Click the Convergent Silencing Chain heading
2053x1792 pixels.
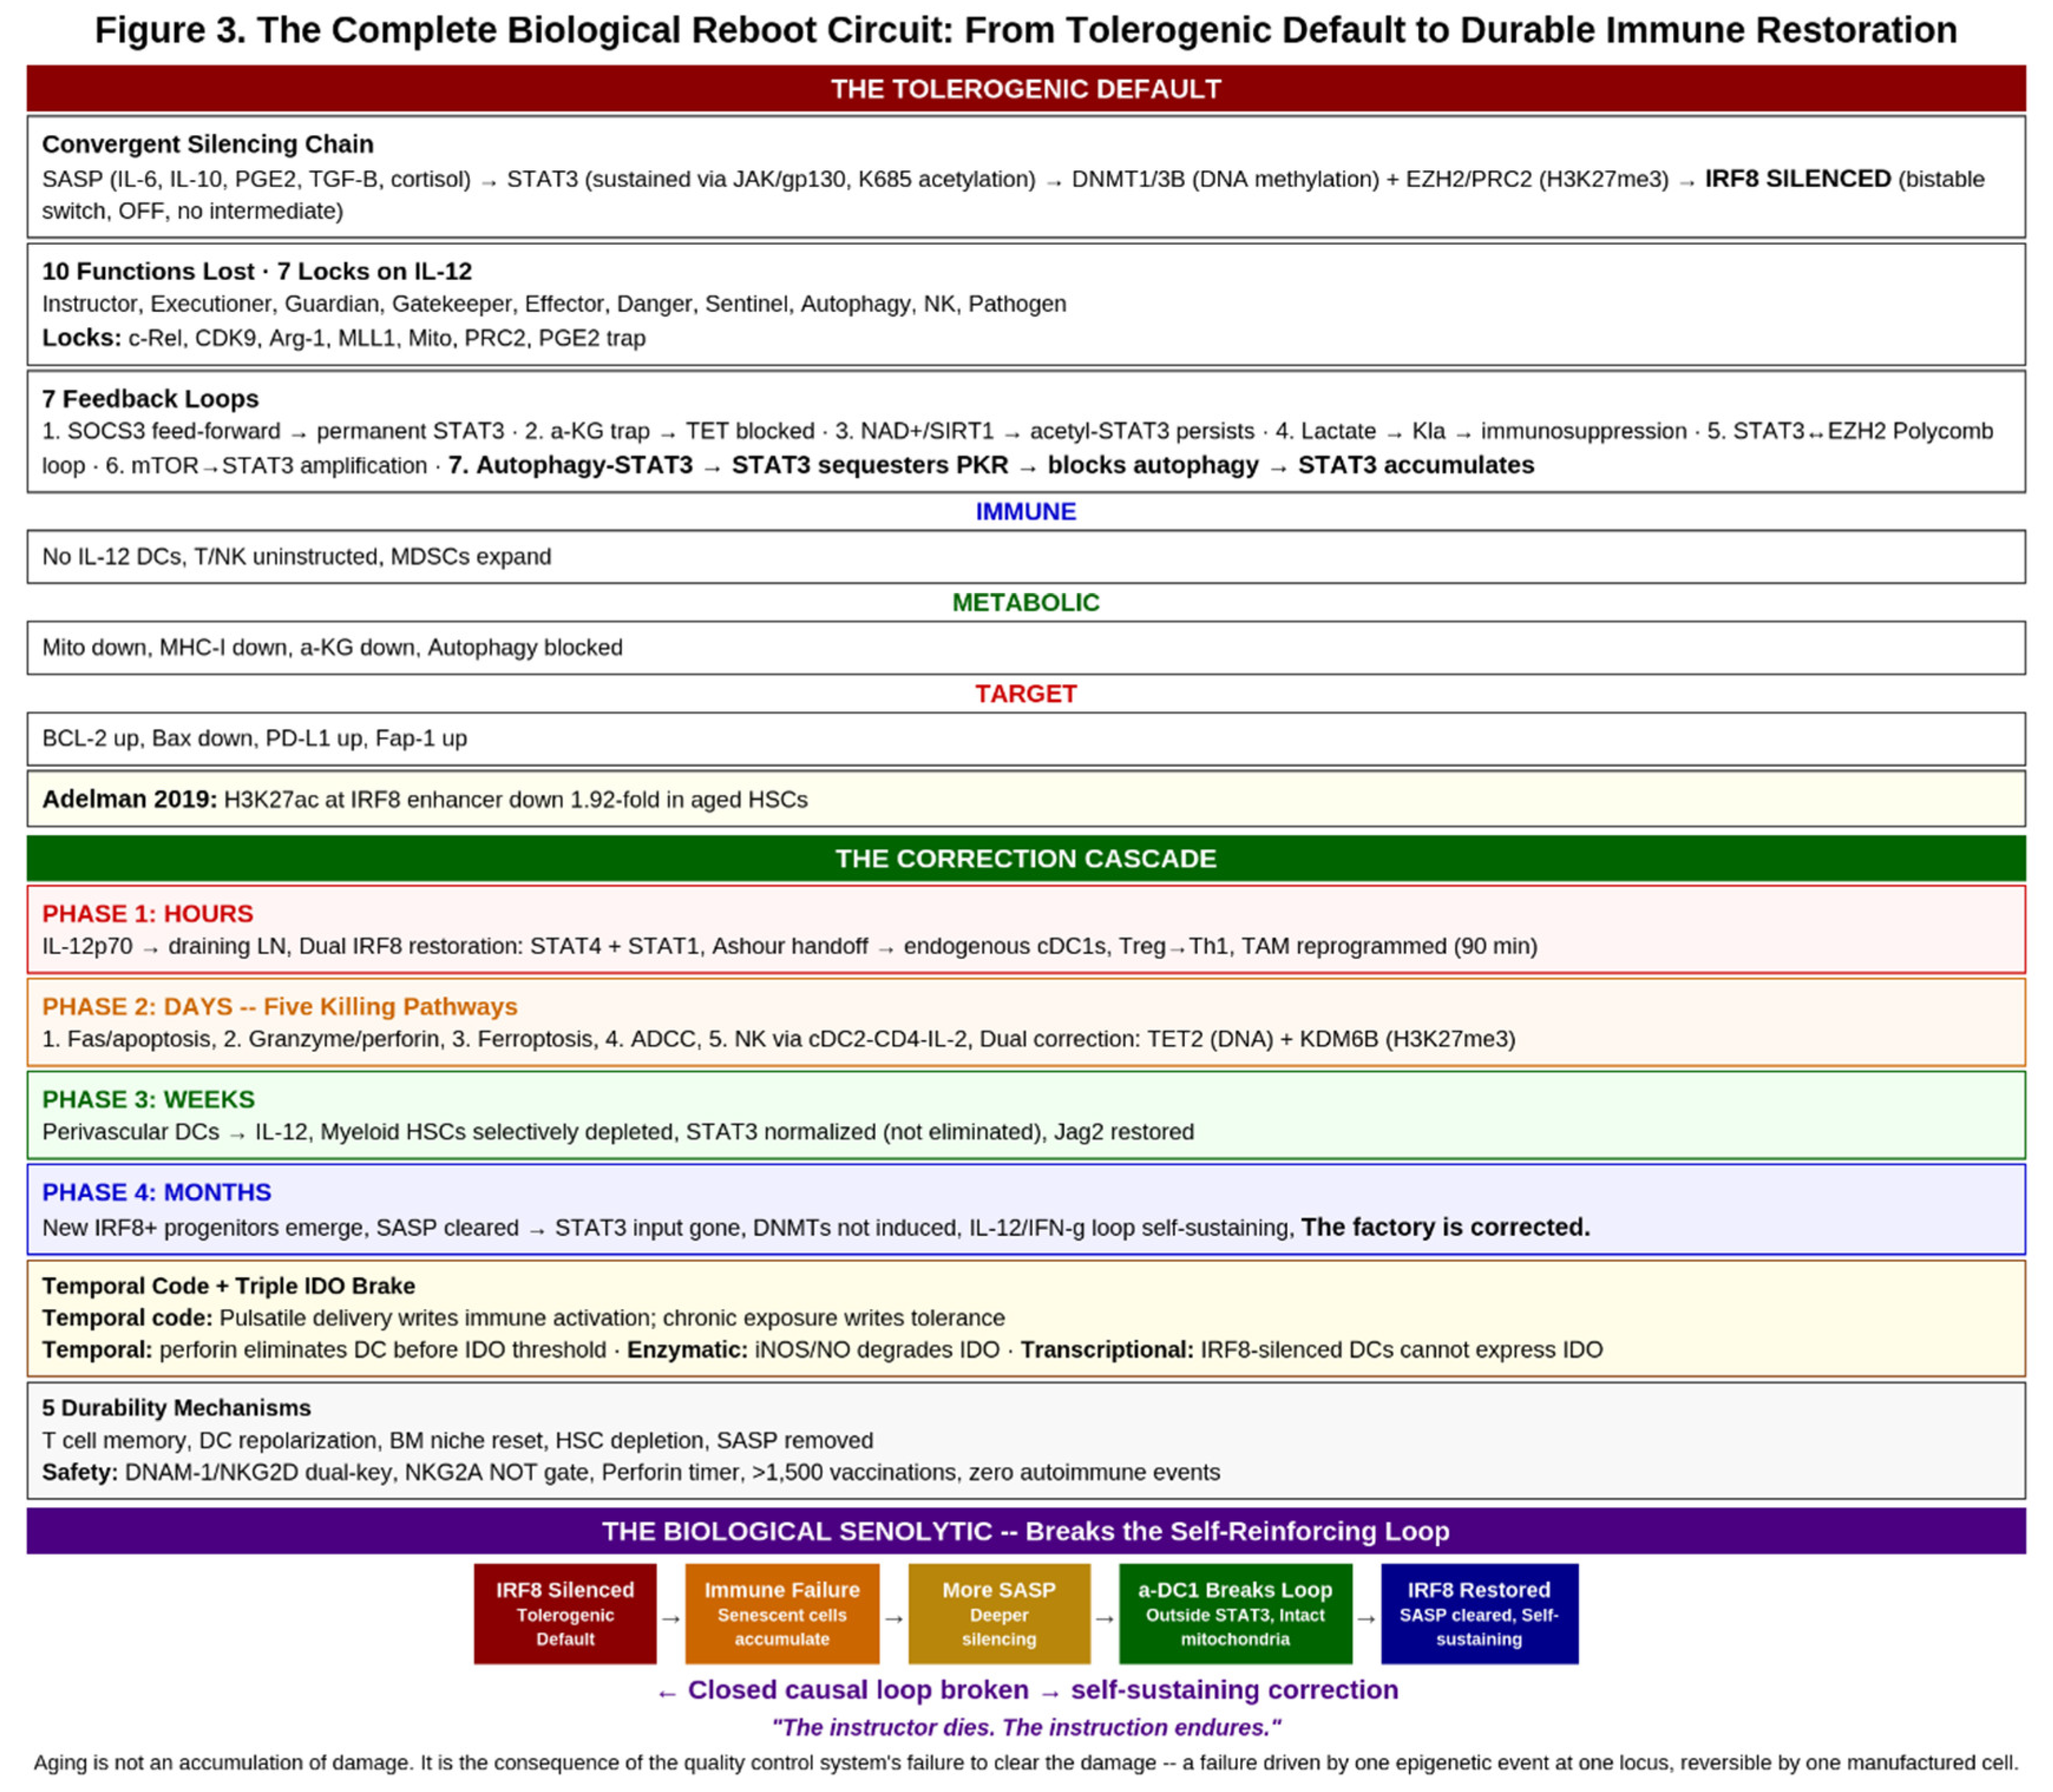pos(208,144)
